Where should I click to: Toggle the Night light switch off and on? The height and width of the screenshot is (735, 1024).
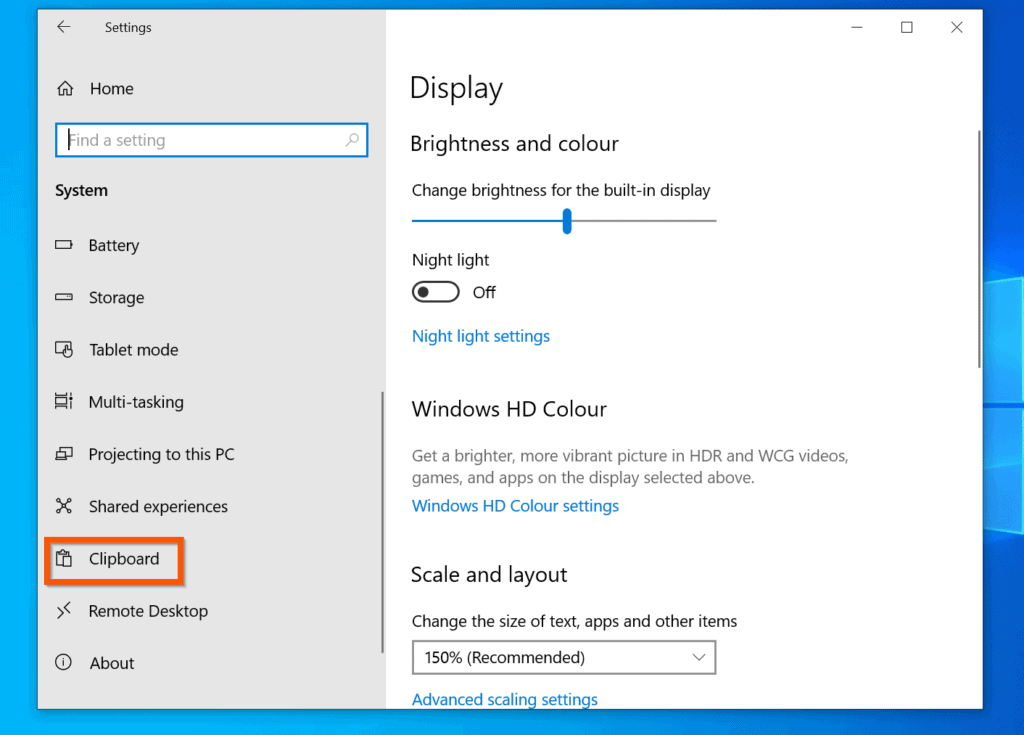tap(435, 291)
